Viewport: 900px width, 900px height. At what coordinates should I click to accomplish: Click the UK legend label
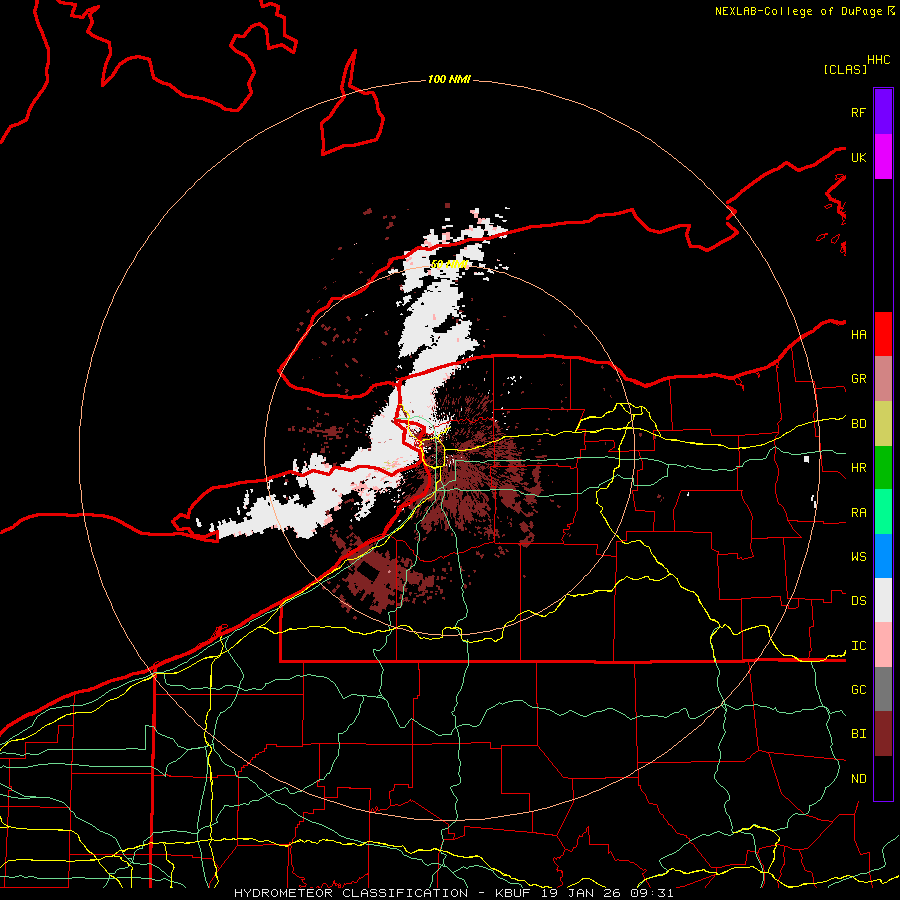pyautogui.click(x=858, y=157)
